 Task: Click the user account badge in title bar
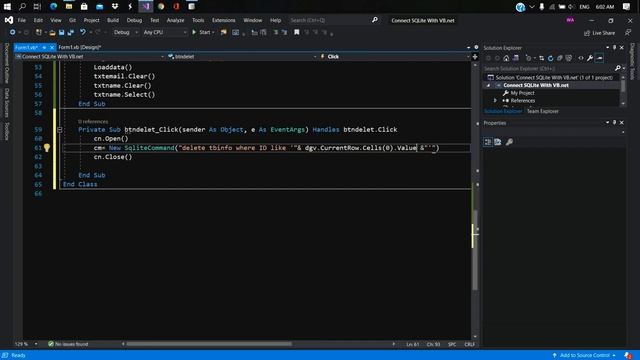coord(570,20)
